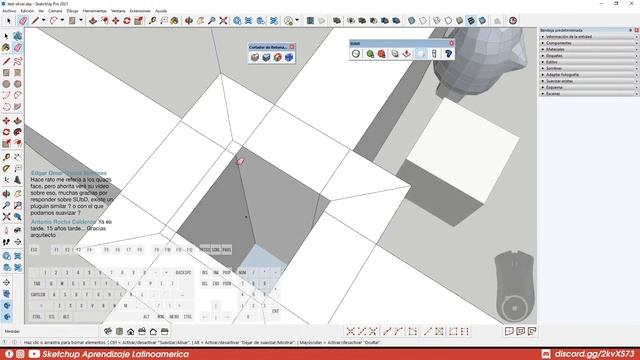Expand Etiquetas panel
Screen dimensions: 640x360
[x=589, y=56]
